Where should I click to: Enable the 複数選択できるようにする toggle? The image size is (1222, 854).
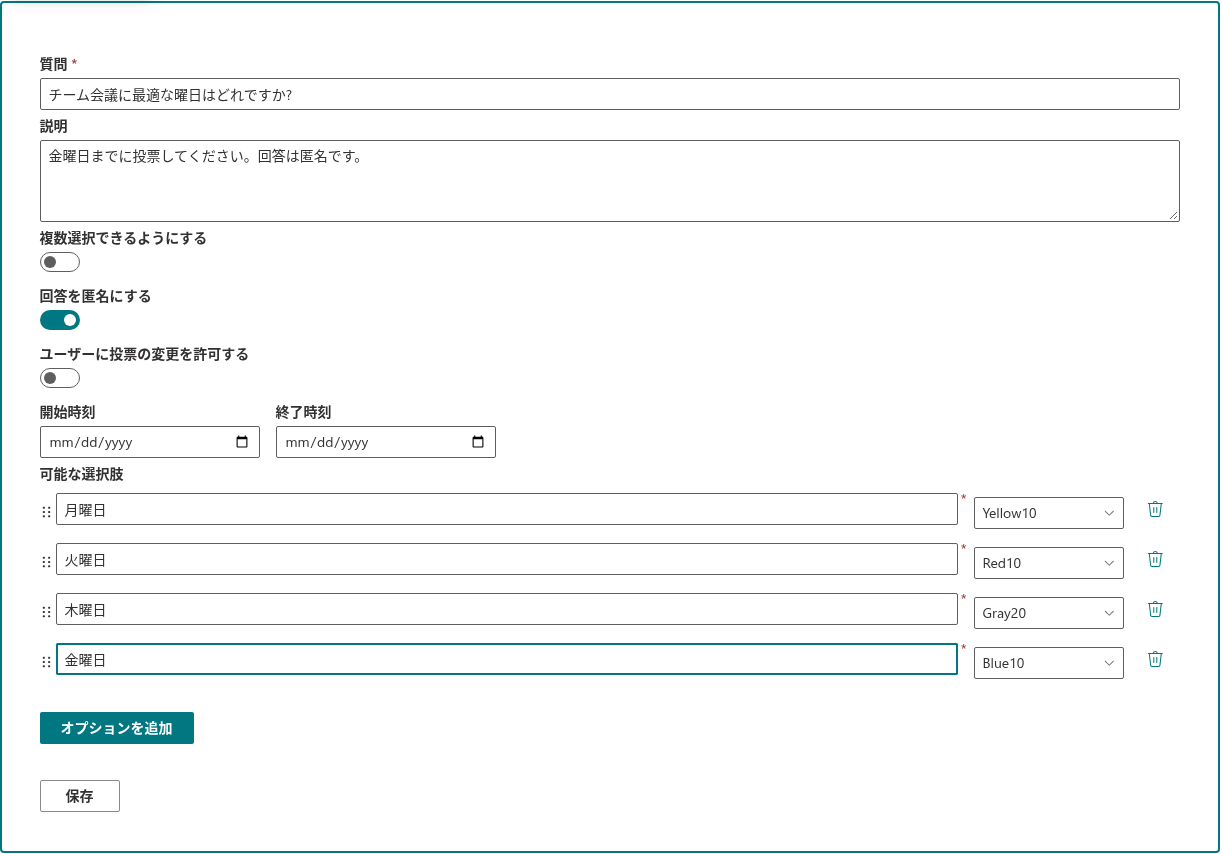tap(60, 262)
